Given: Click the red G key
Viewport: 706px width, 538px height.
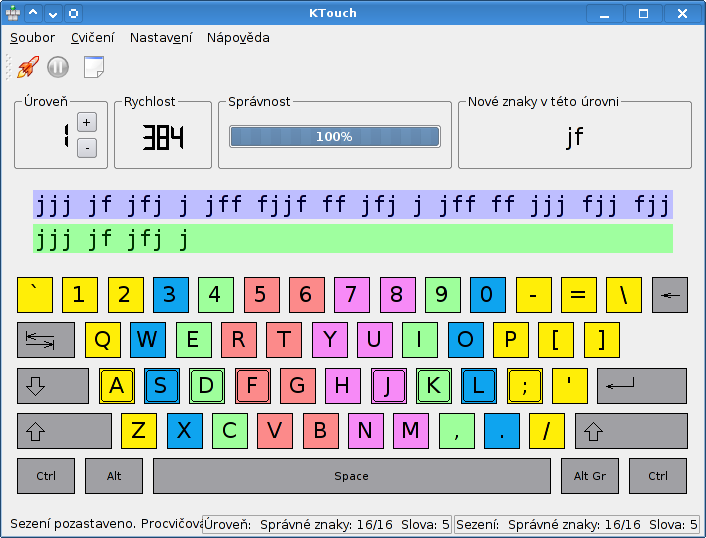Looking at the screenshot, I should click(298, 386).
